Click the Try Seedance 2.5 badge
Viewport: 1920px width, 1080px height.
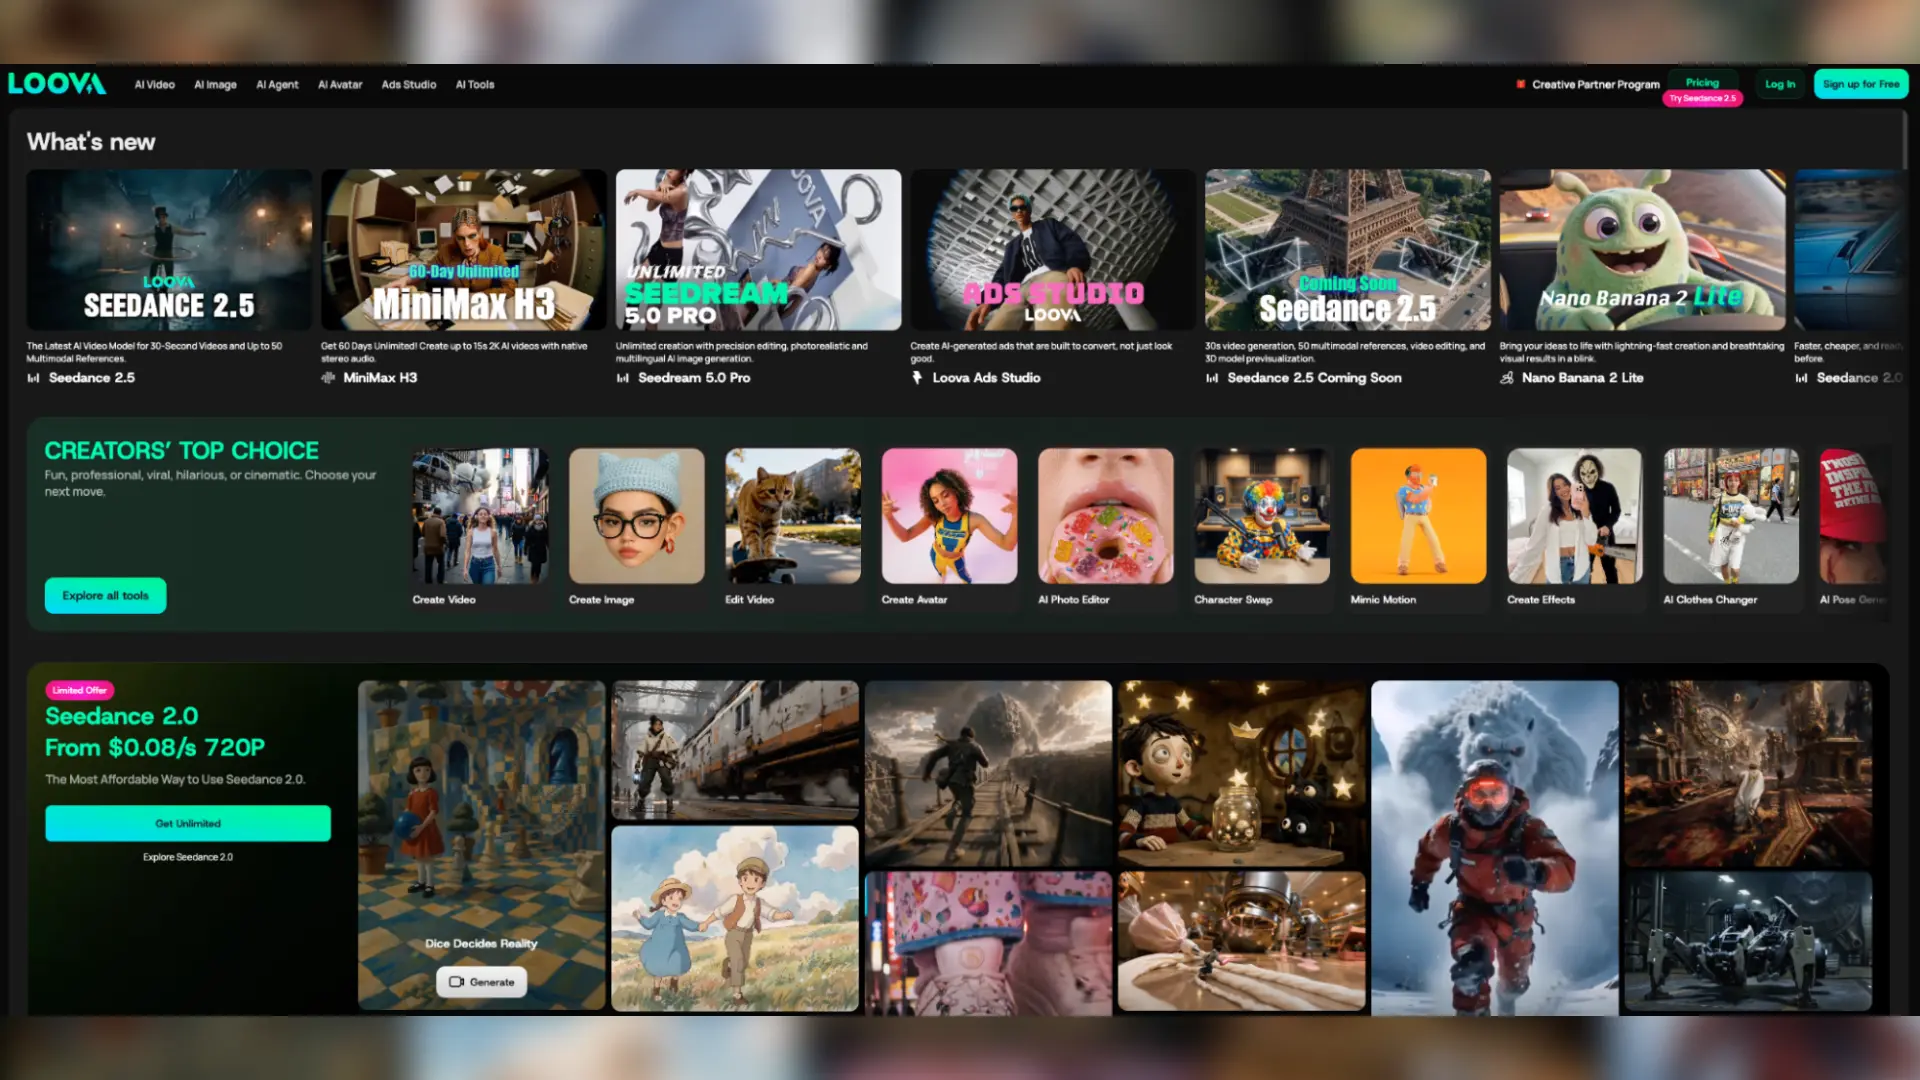pyautogui.click(x=1702, y=98)
